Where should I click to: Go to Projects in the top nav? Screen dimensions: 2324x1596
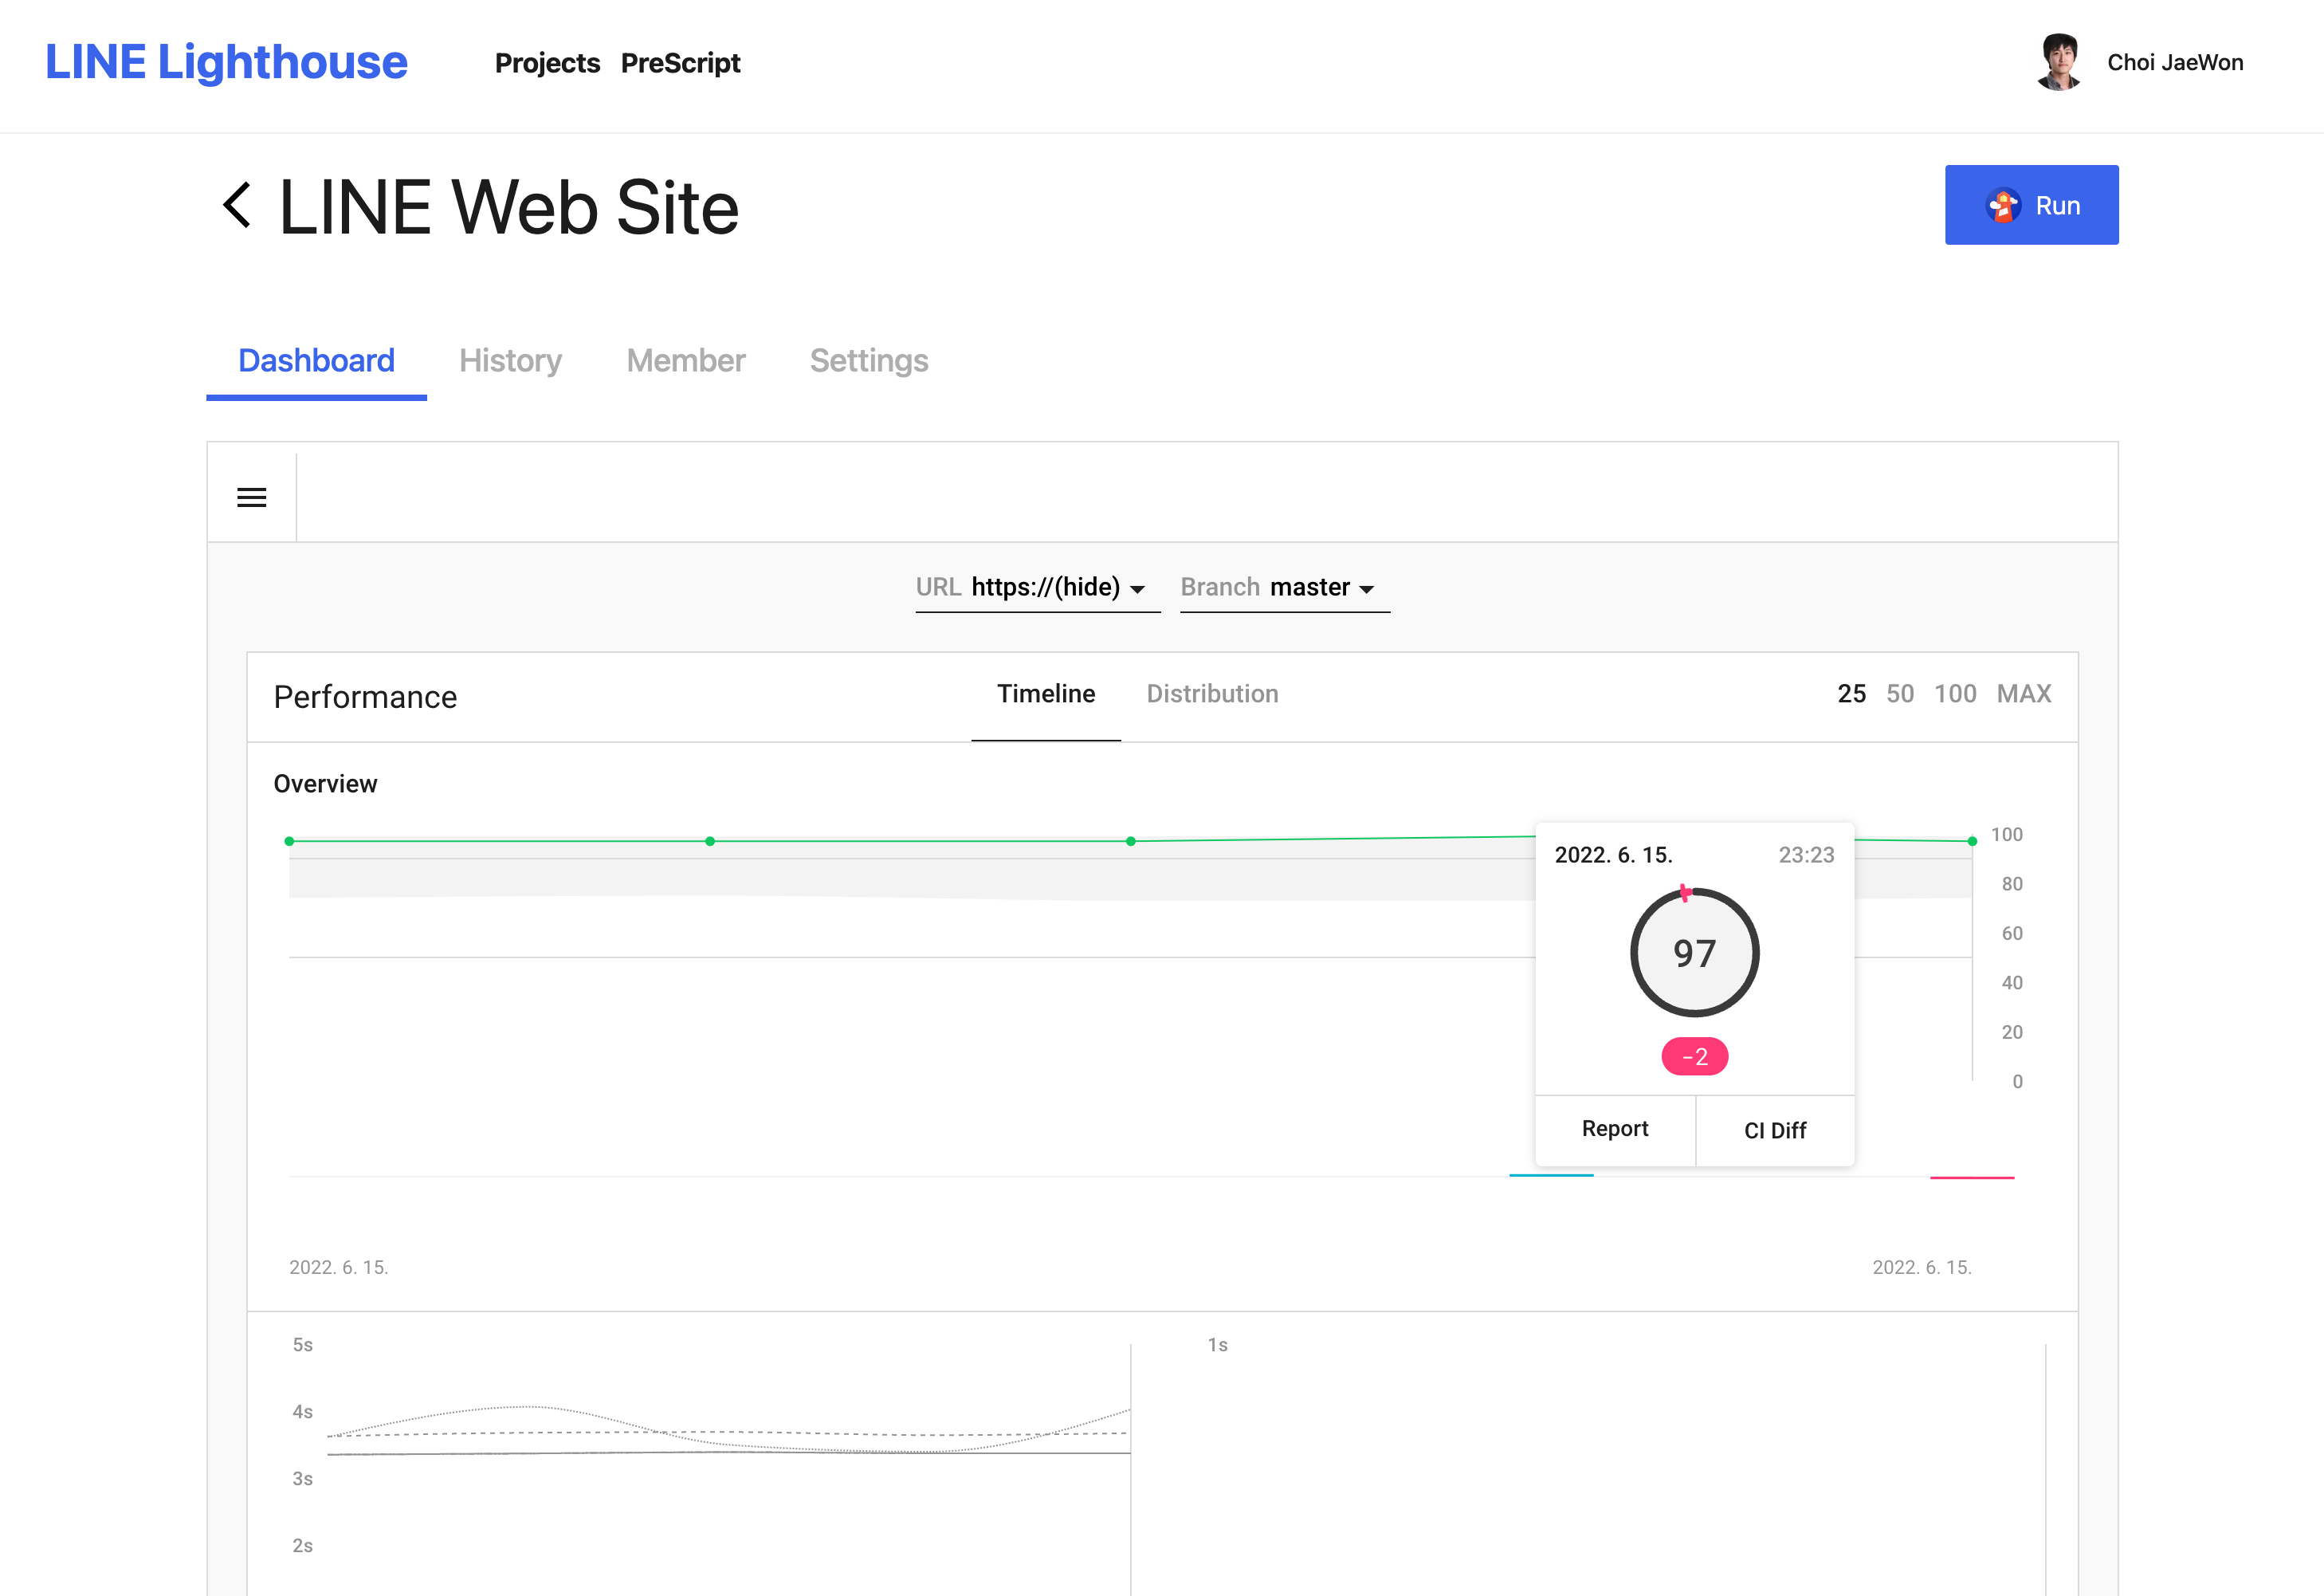547,63
